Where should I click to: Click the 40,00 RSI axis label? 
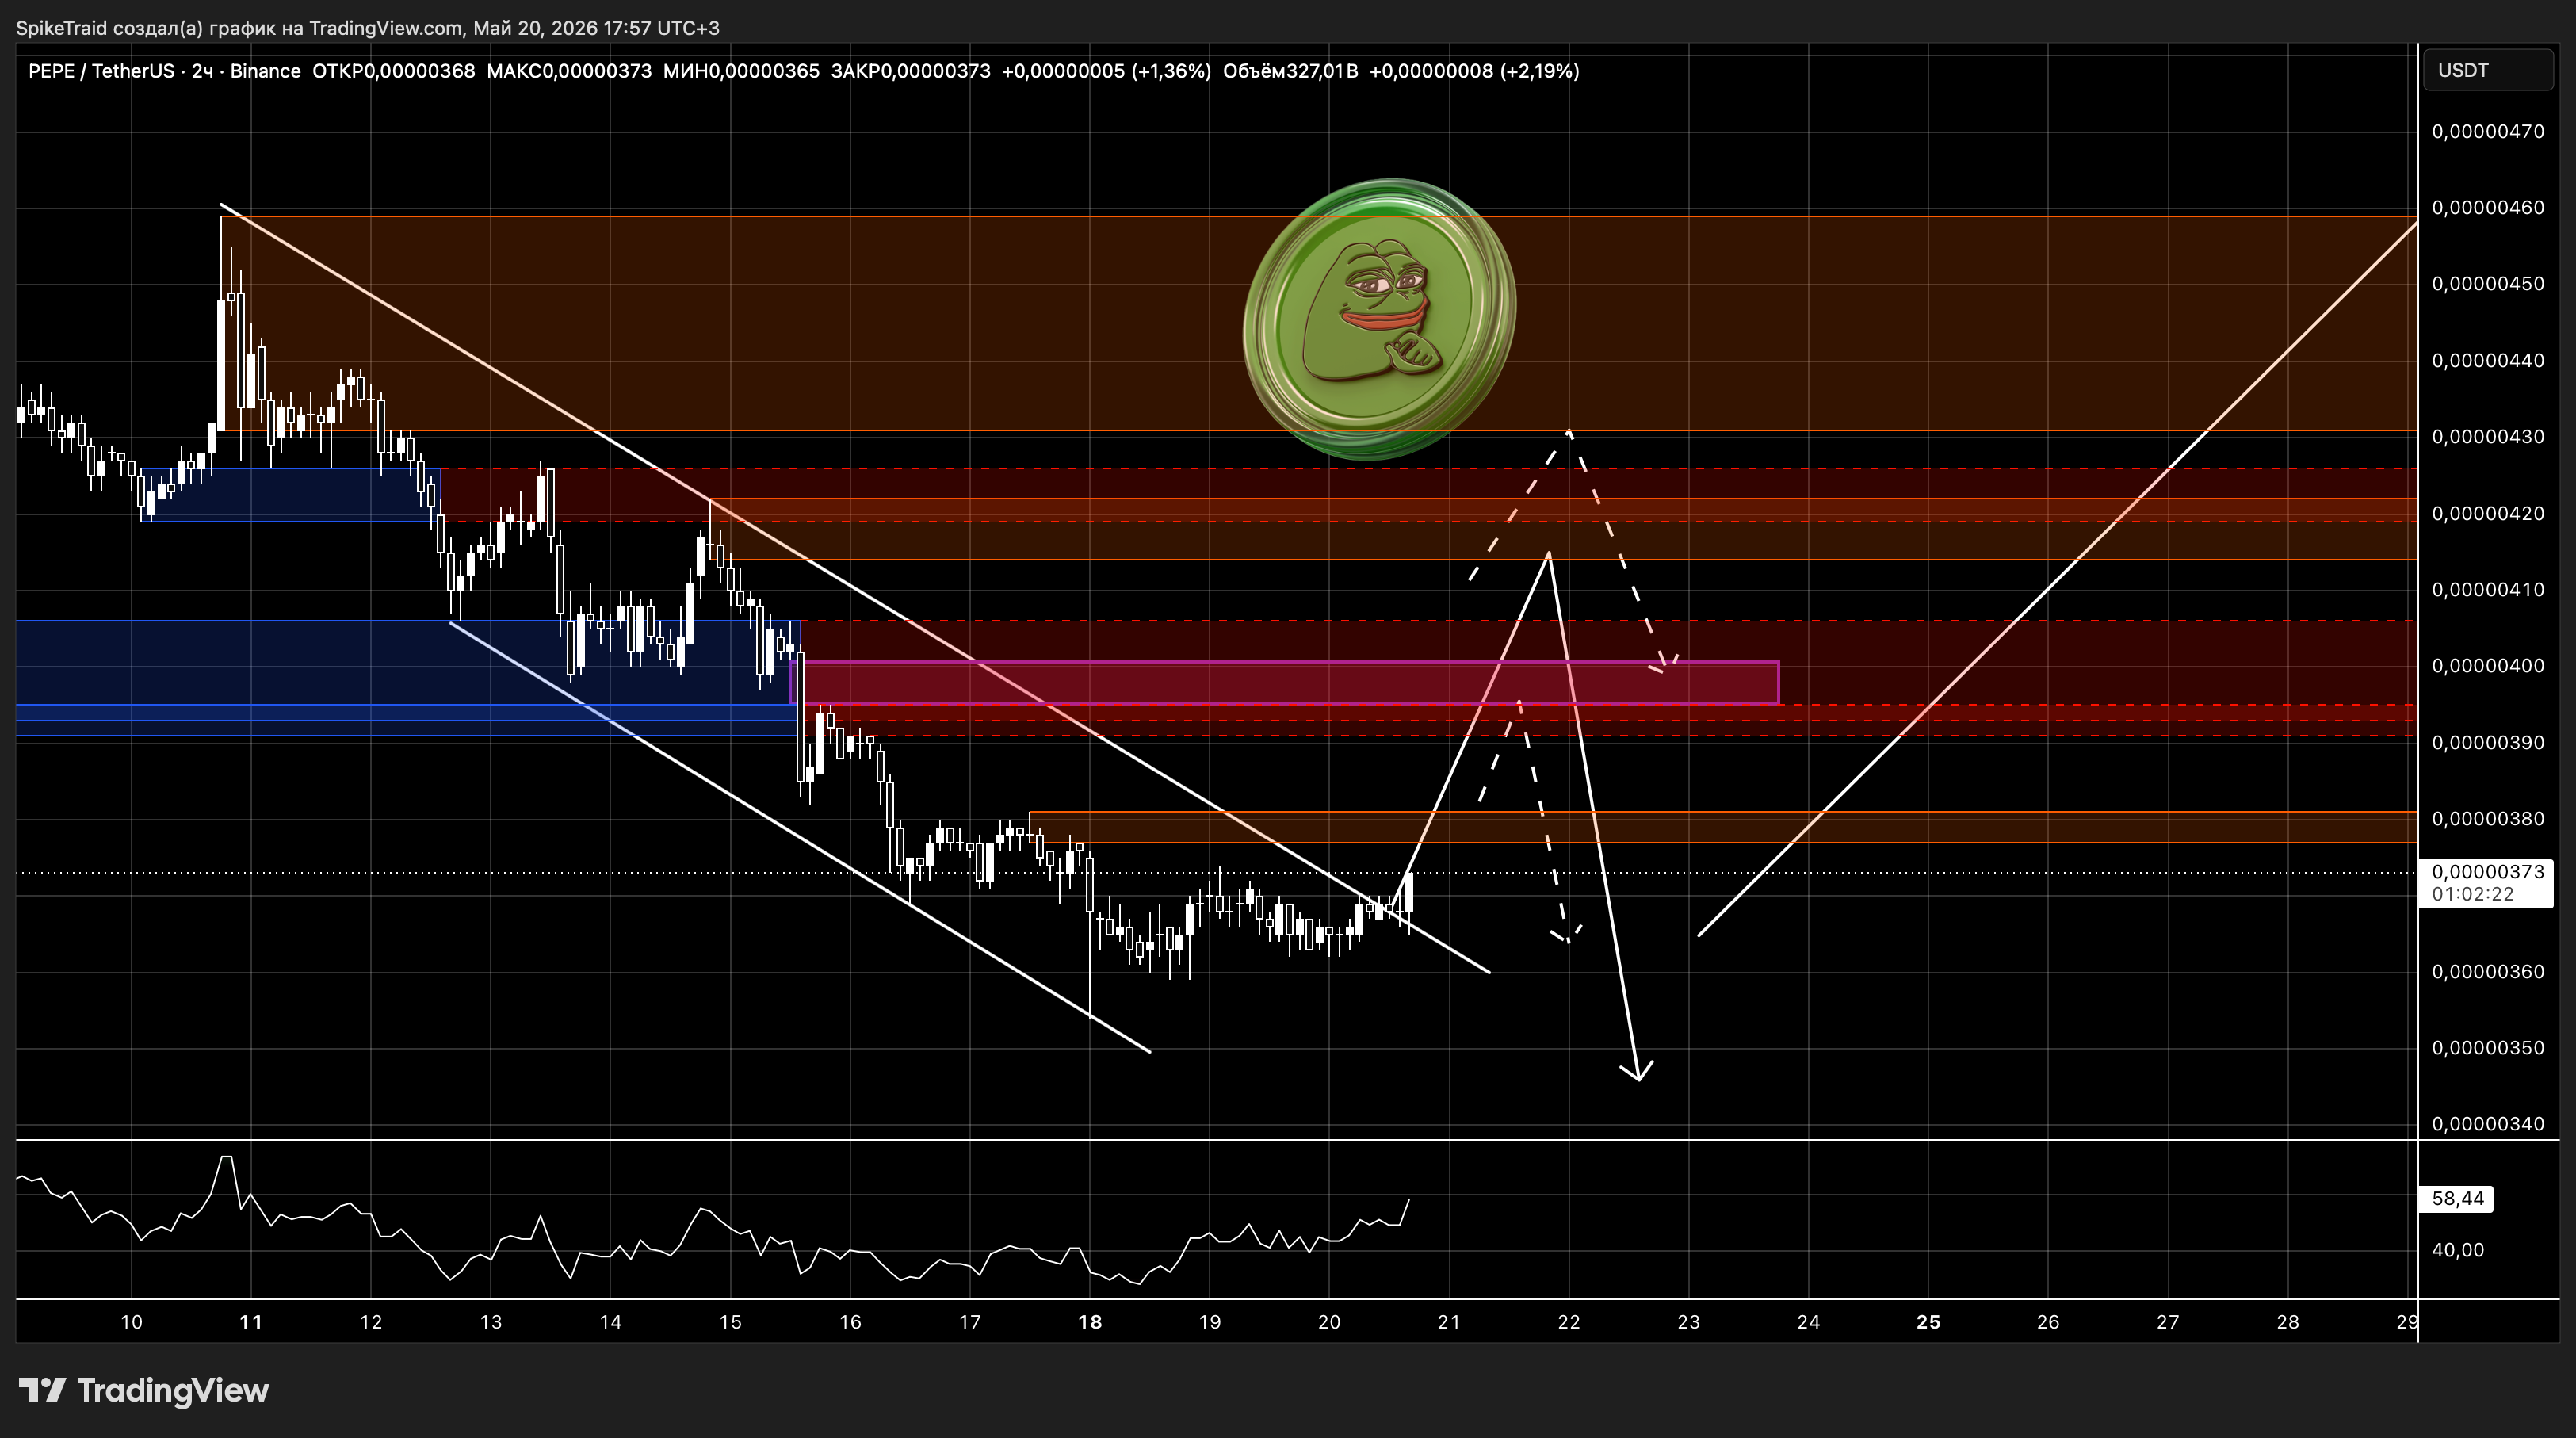pos(2458,1250)
